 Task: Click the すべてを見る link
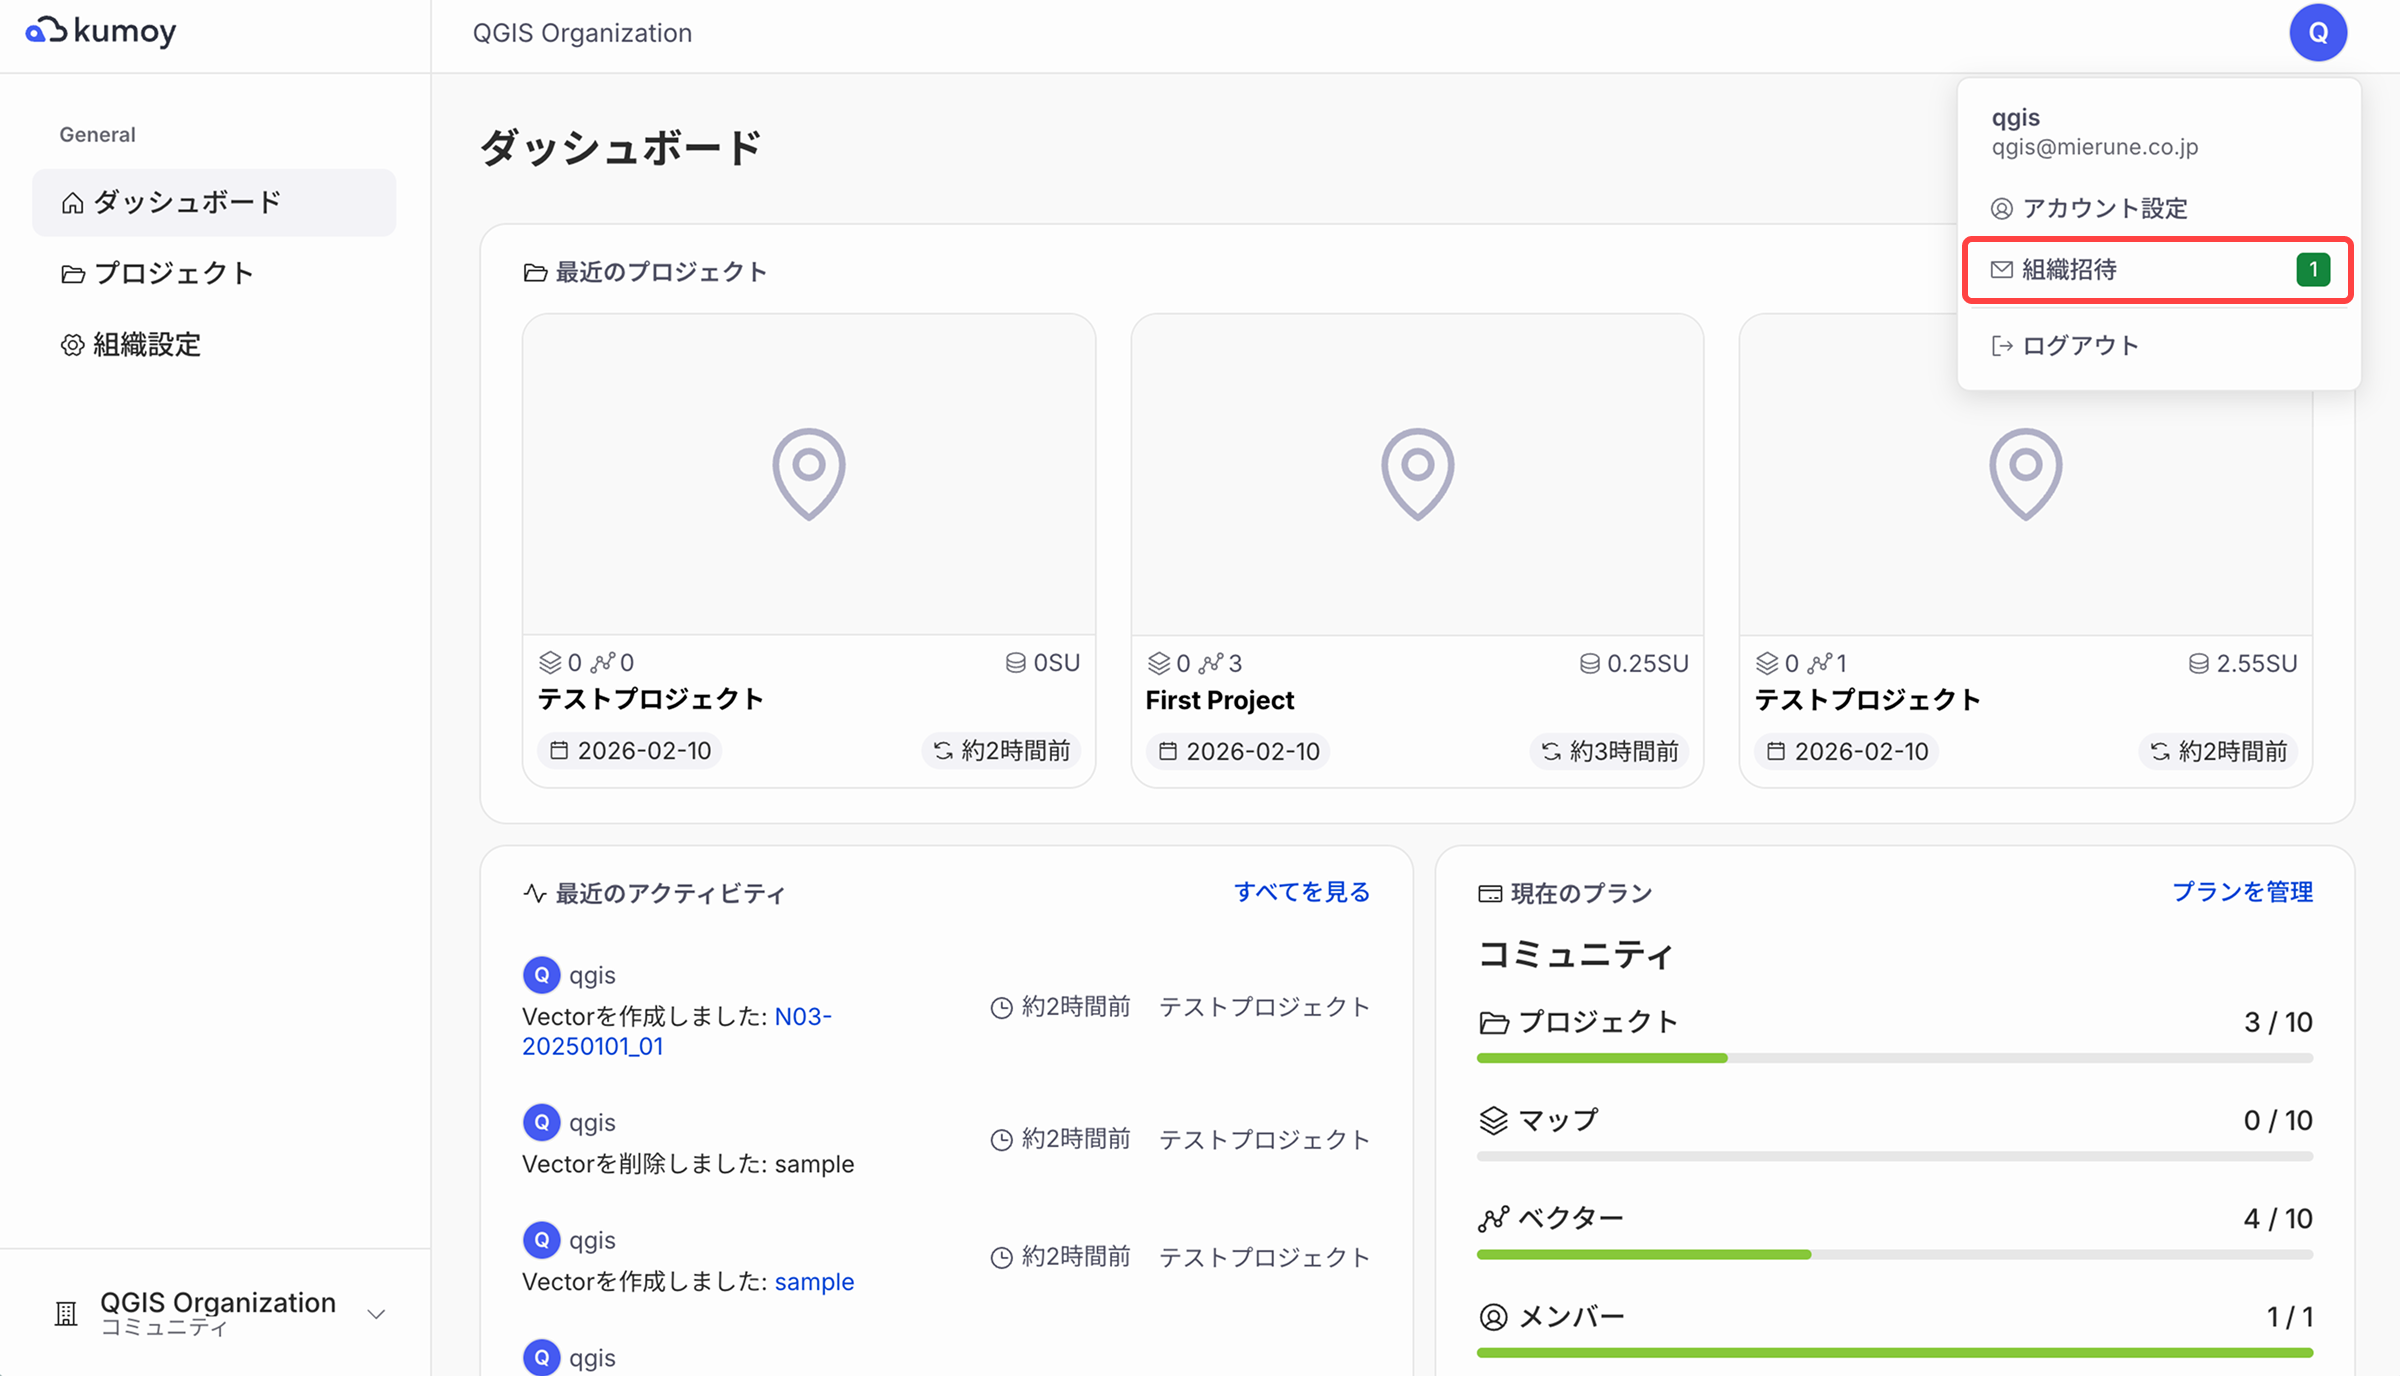(x=1302, y=892)
